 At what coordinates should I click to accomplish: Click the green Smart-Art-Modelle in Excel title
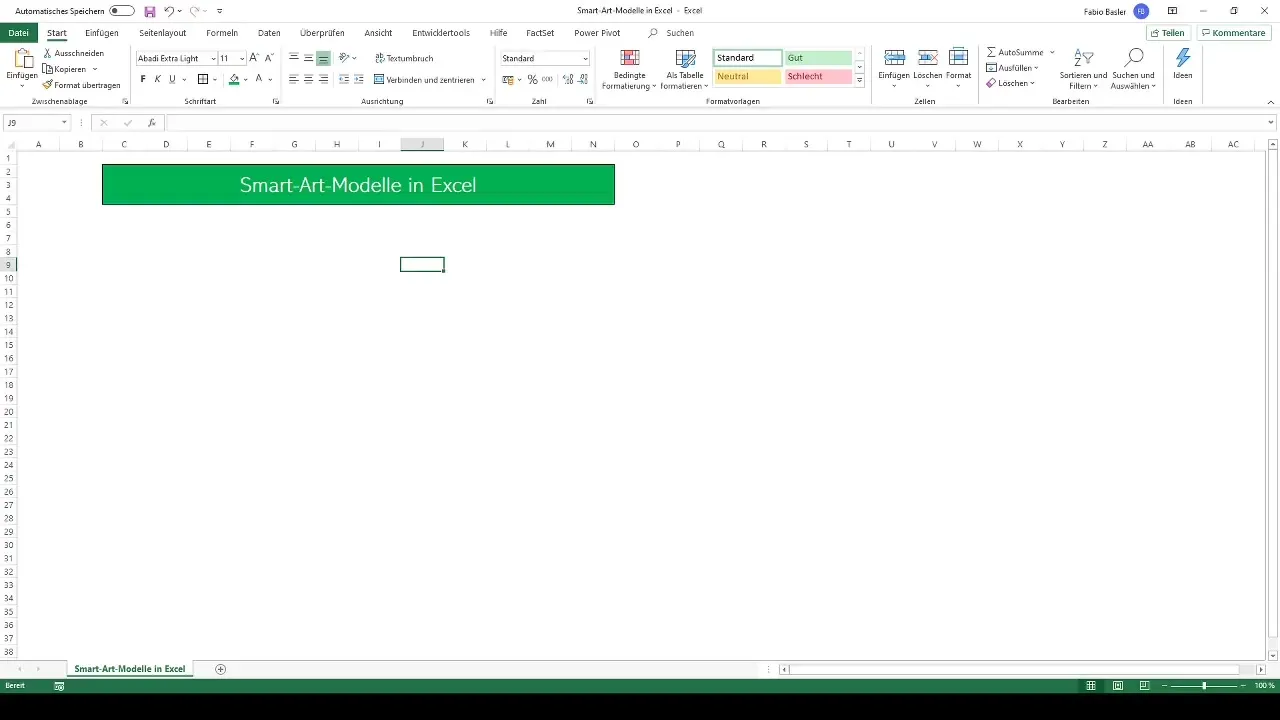click(358, 185)
